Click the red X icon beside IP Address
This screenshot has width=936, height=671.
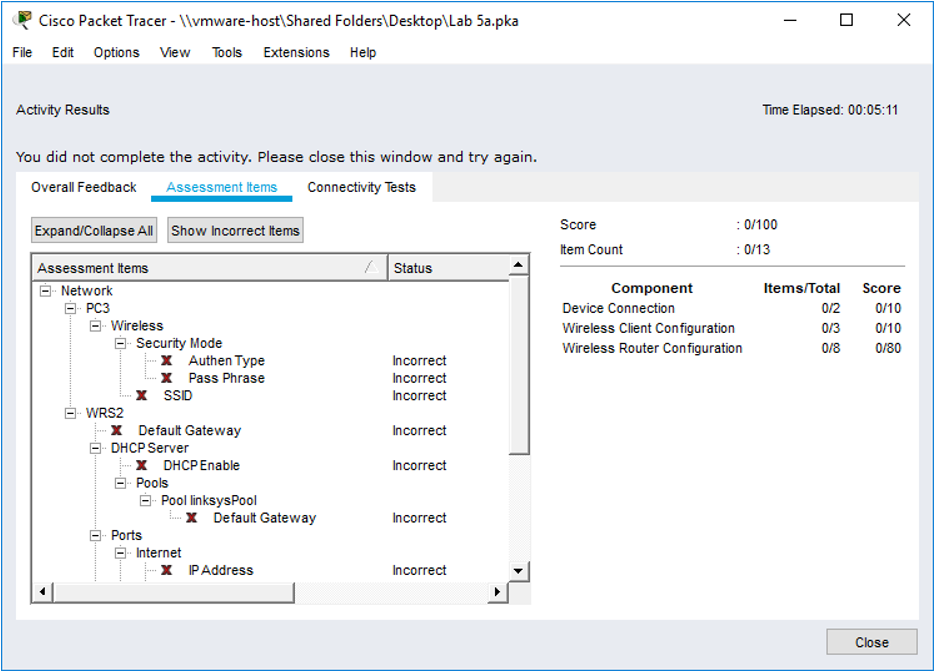[166, 570]
